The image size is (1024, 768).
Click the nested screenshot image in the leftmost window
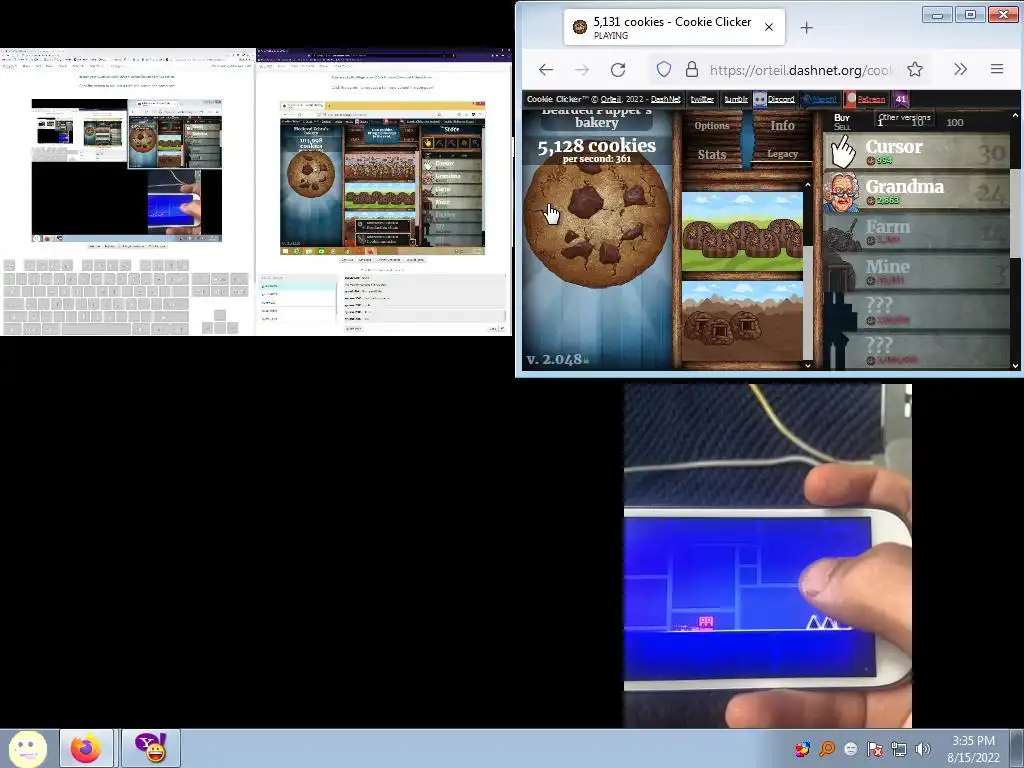point(127,170)
